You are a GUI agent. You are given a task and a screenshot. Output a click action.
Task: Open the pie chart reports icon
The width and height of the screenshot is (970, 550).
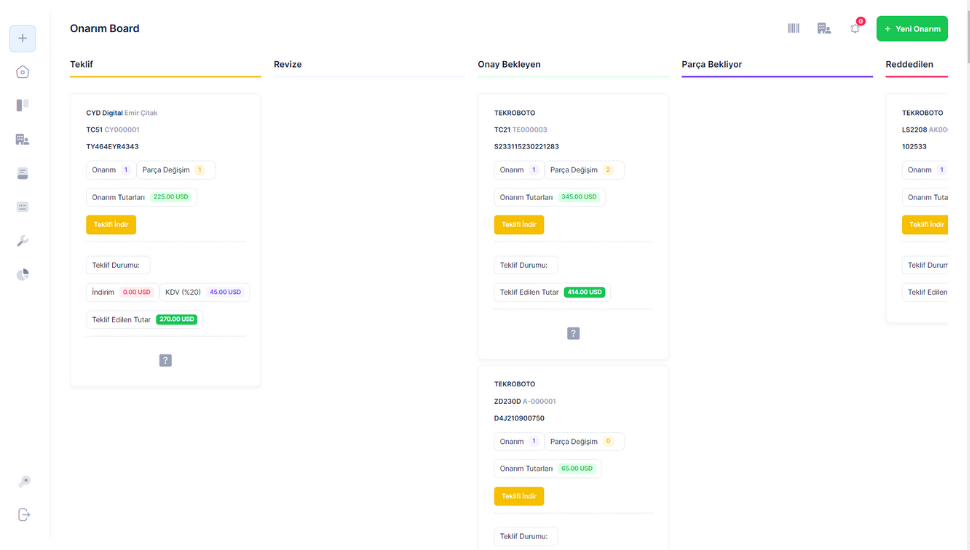click(22, 274)
